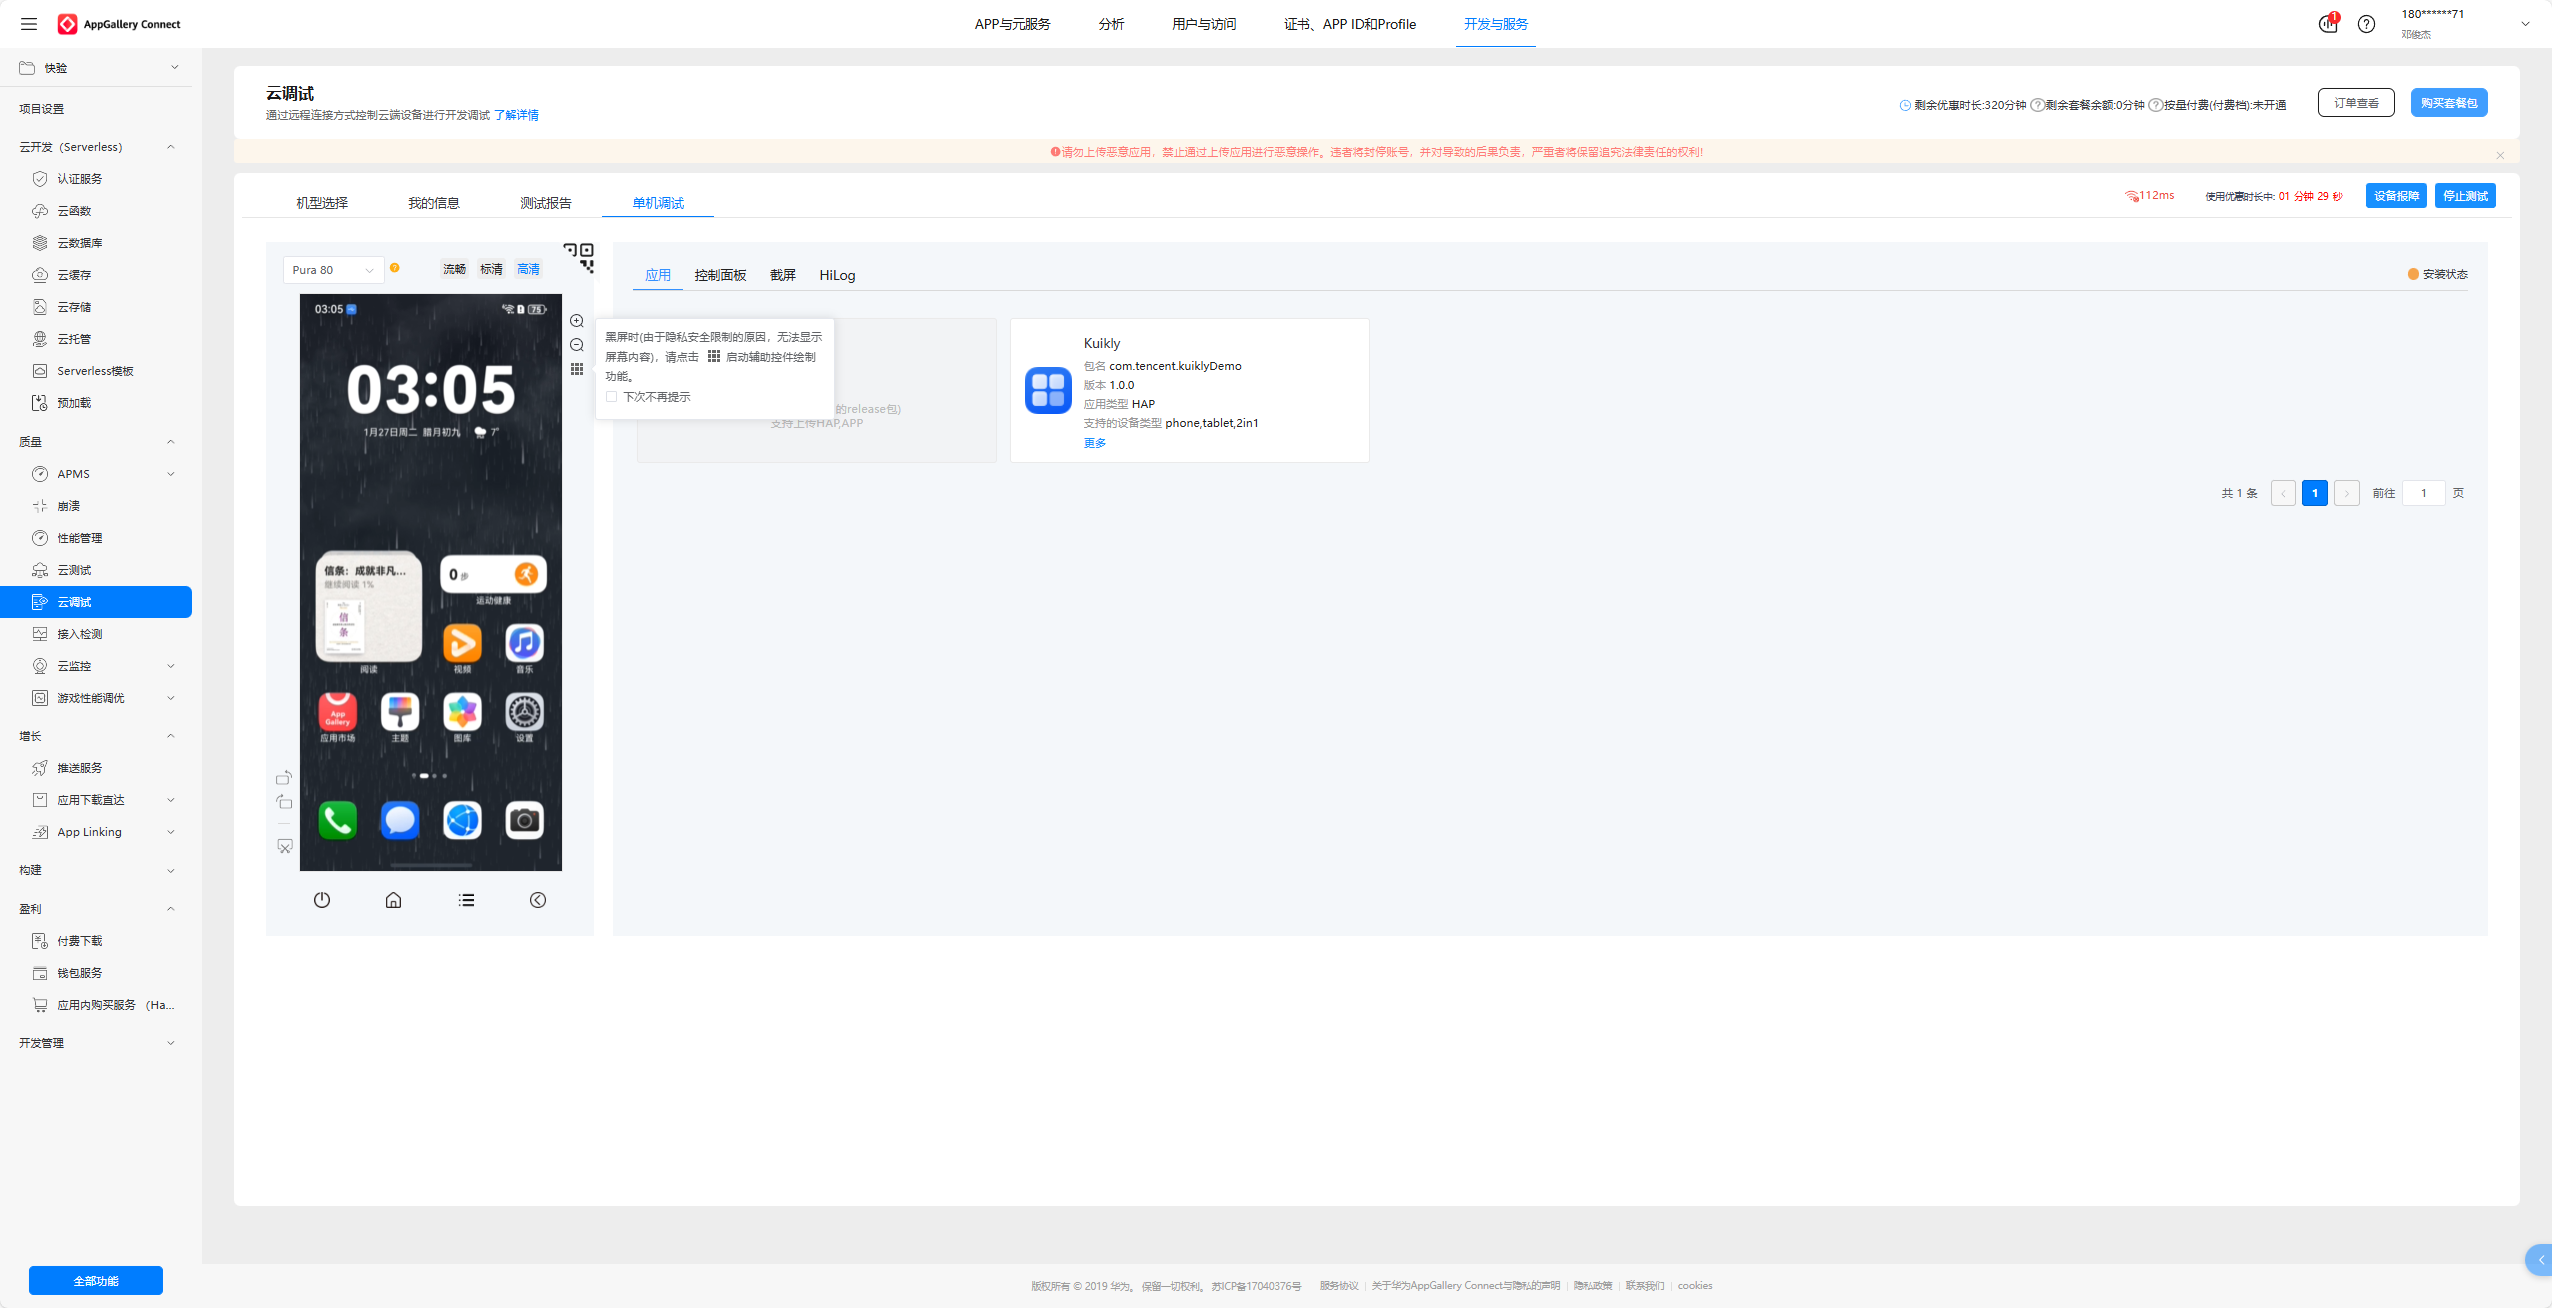The image size is (2552, 1308).
Task: Zoom out the phone screen view
Action: pyautogui.click(x=577, y=345)
